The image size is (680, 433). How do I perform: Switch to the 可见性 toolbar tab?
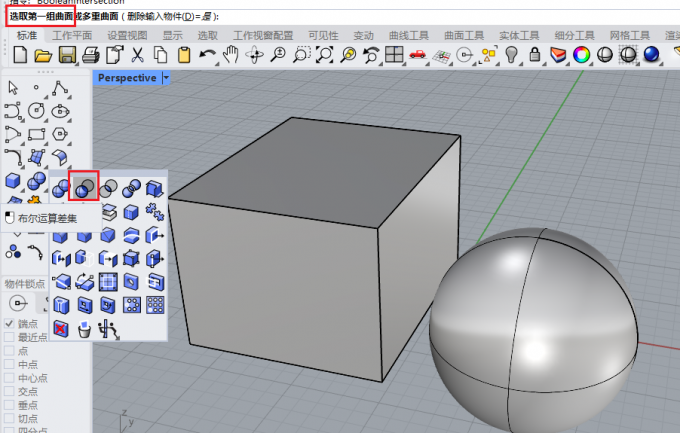coord(323,35)
